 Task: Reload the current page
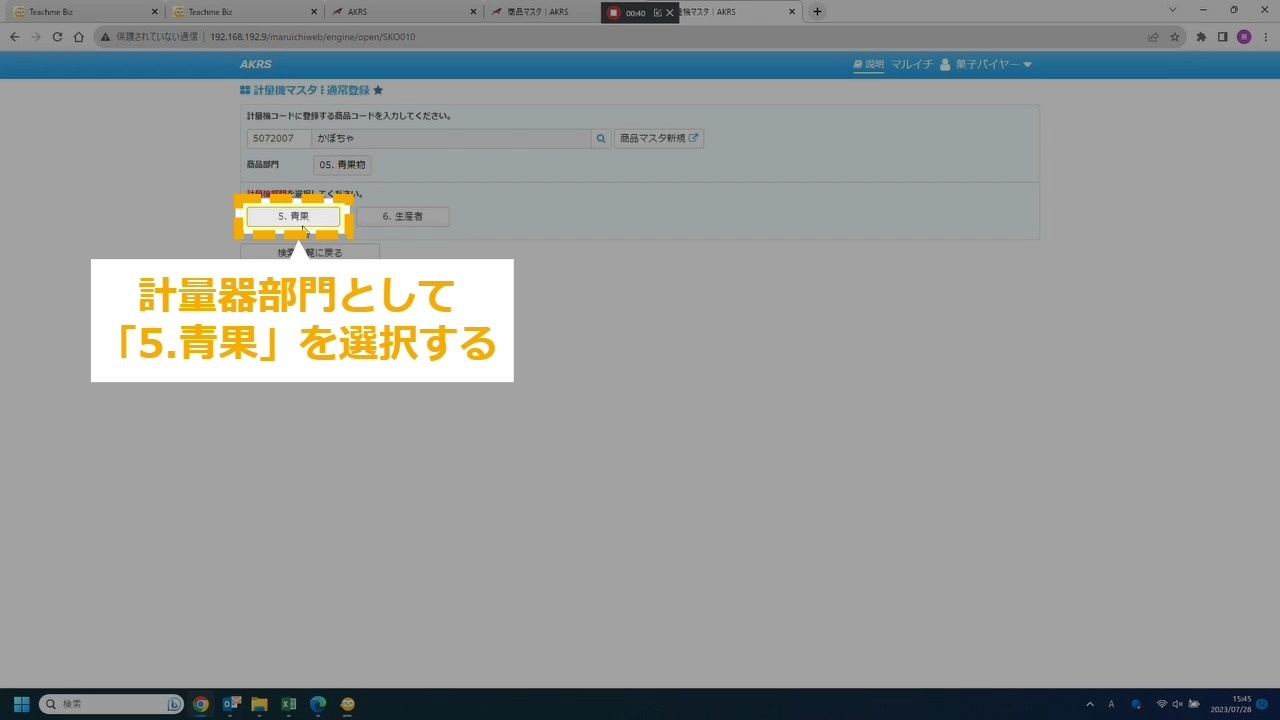pos(57,37)
